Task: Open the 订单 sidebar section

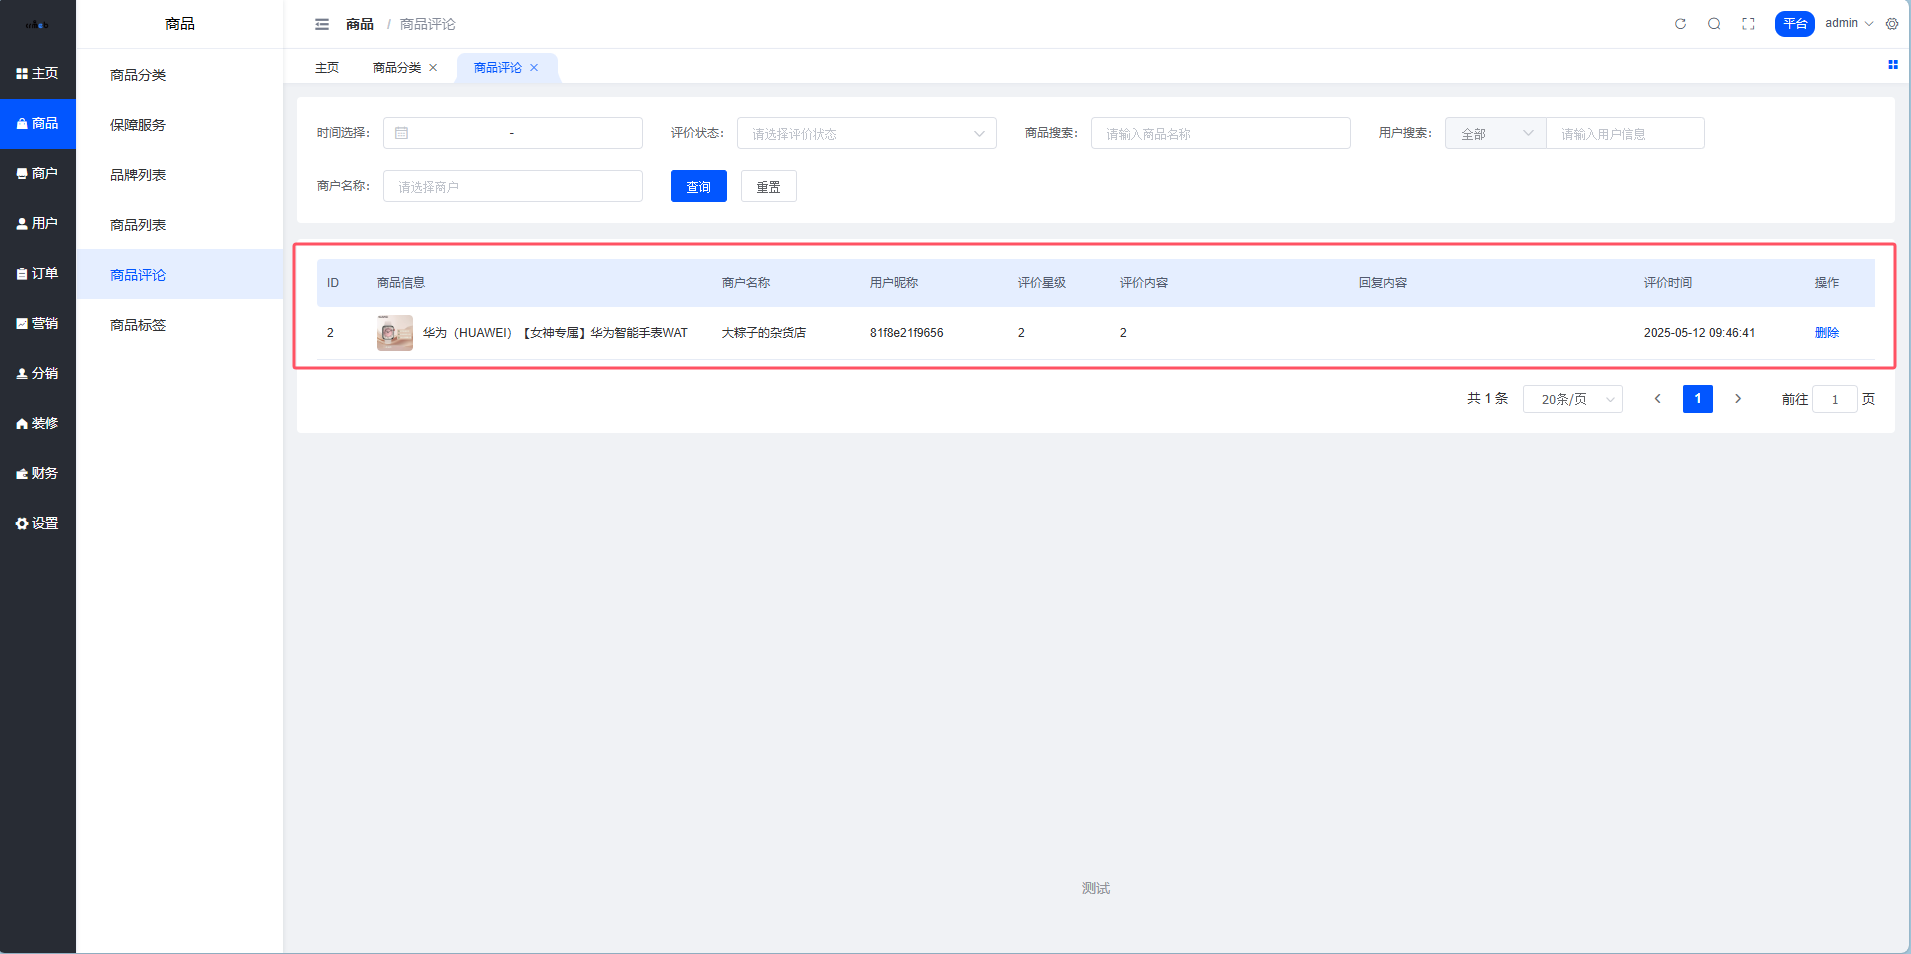Action: 38,273
